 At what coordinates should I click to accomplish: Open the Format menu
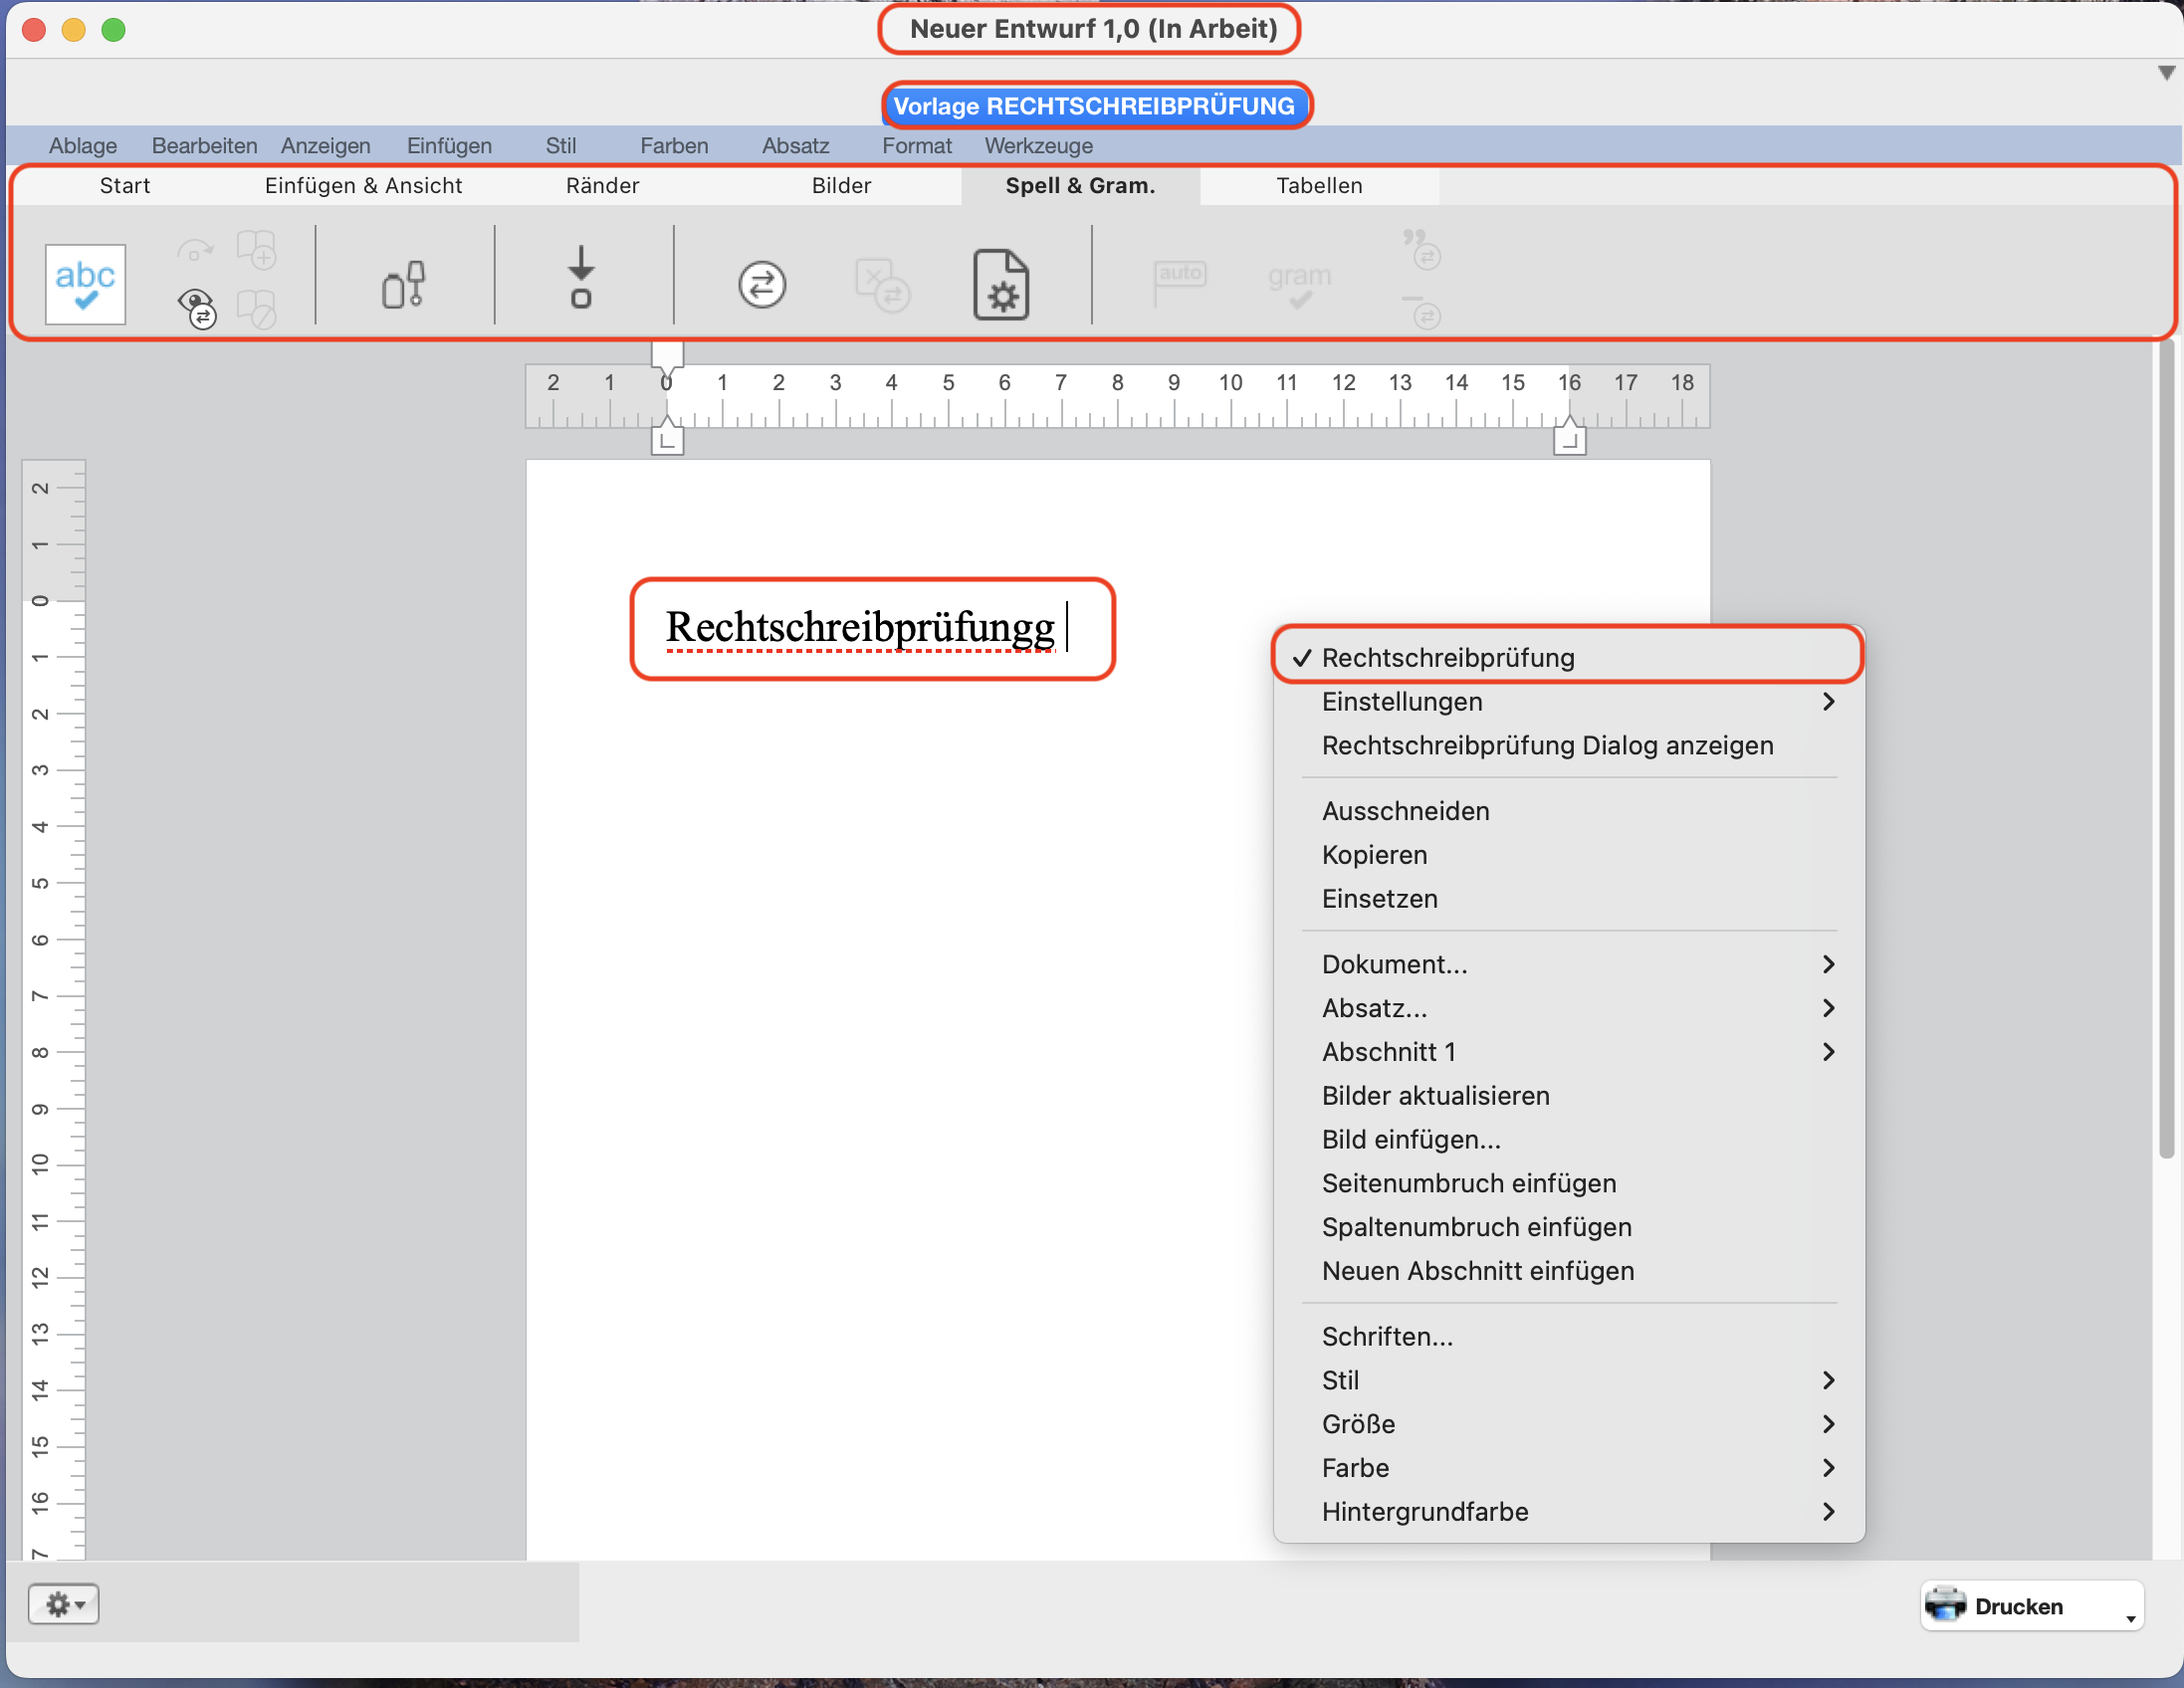click(x=916, y=145)
